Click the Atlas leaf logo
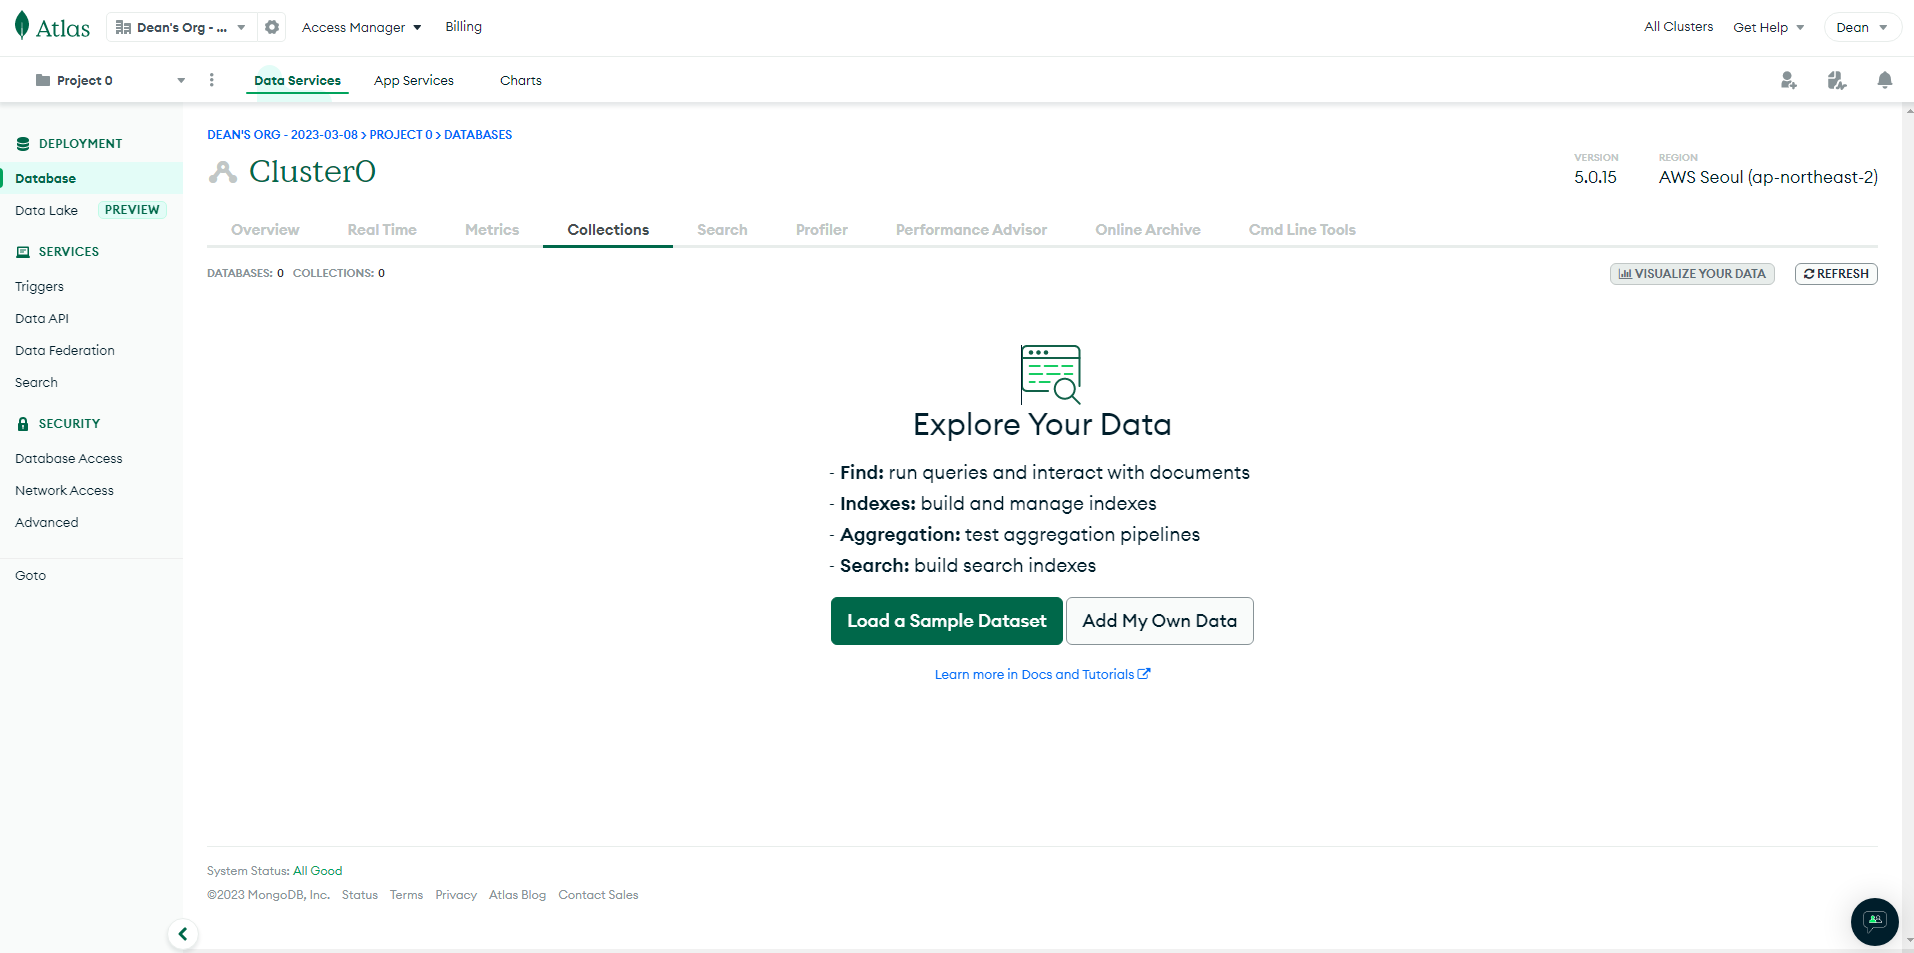 pos(52,27)
